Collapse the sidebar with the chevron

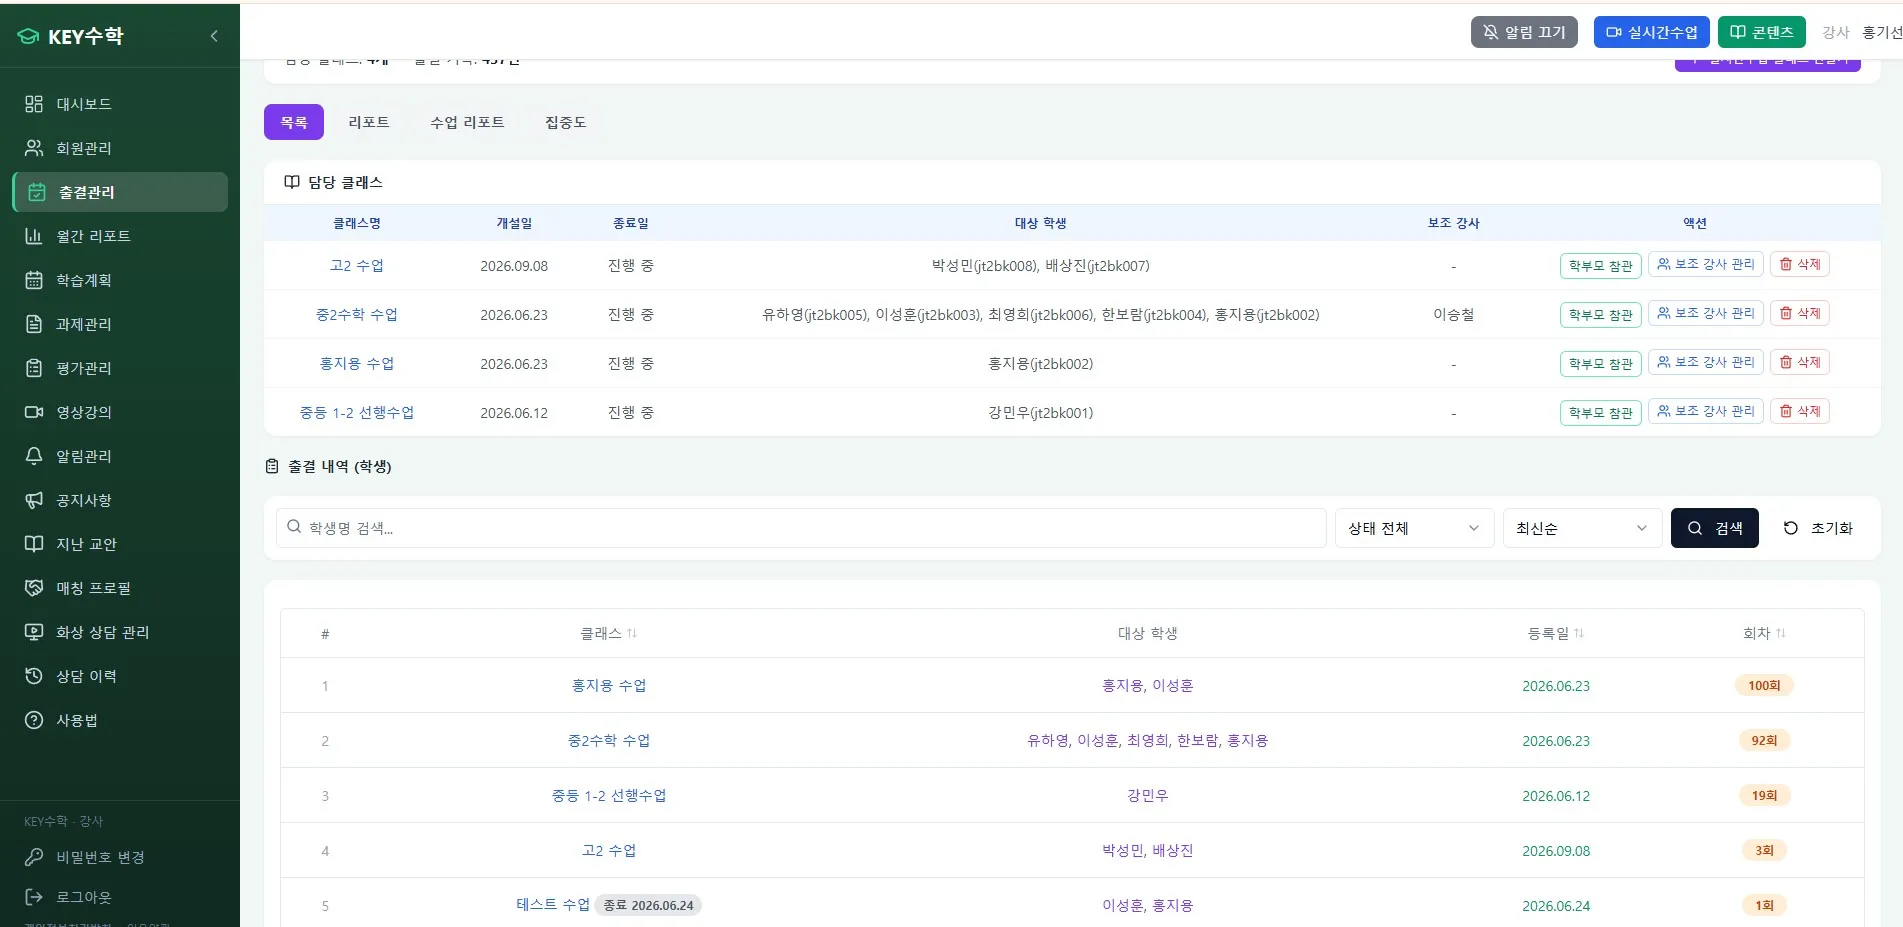click(x=214, y=36)
